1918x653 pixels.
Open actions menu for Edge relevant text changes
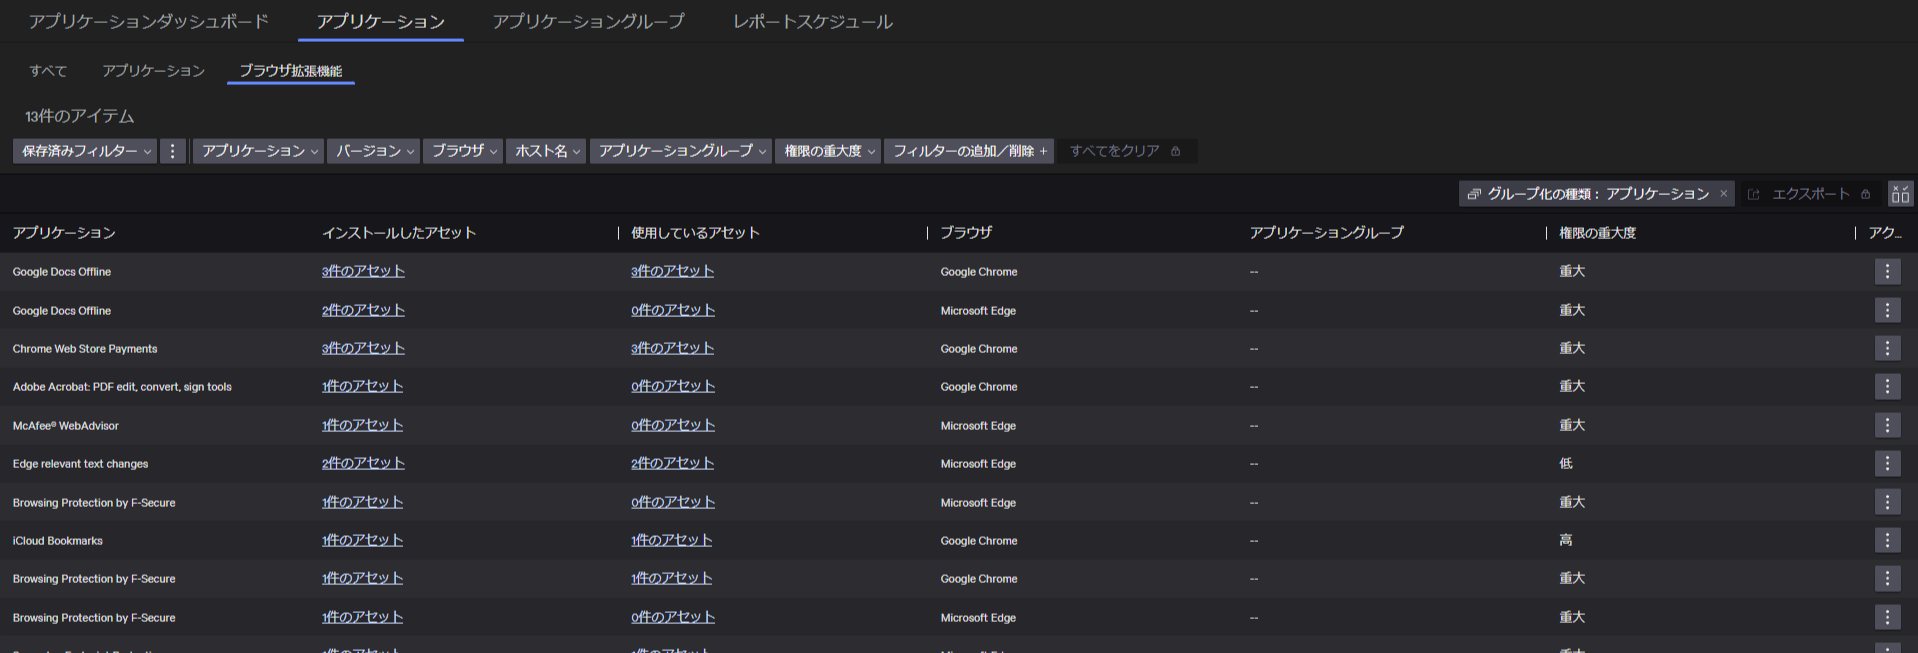[x=1887, y=463]
